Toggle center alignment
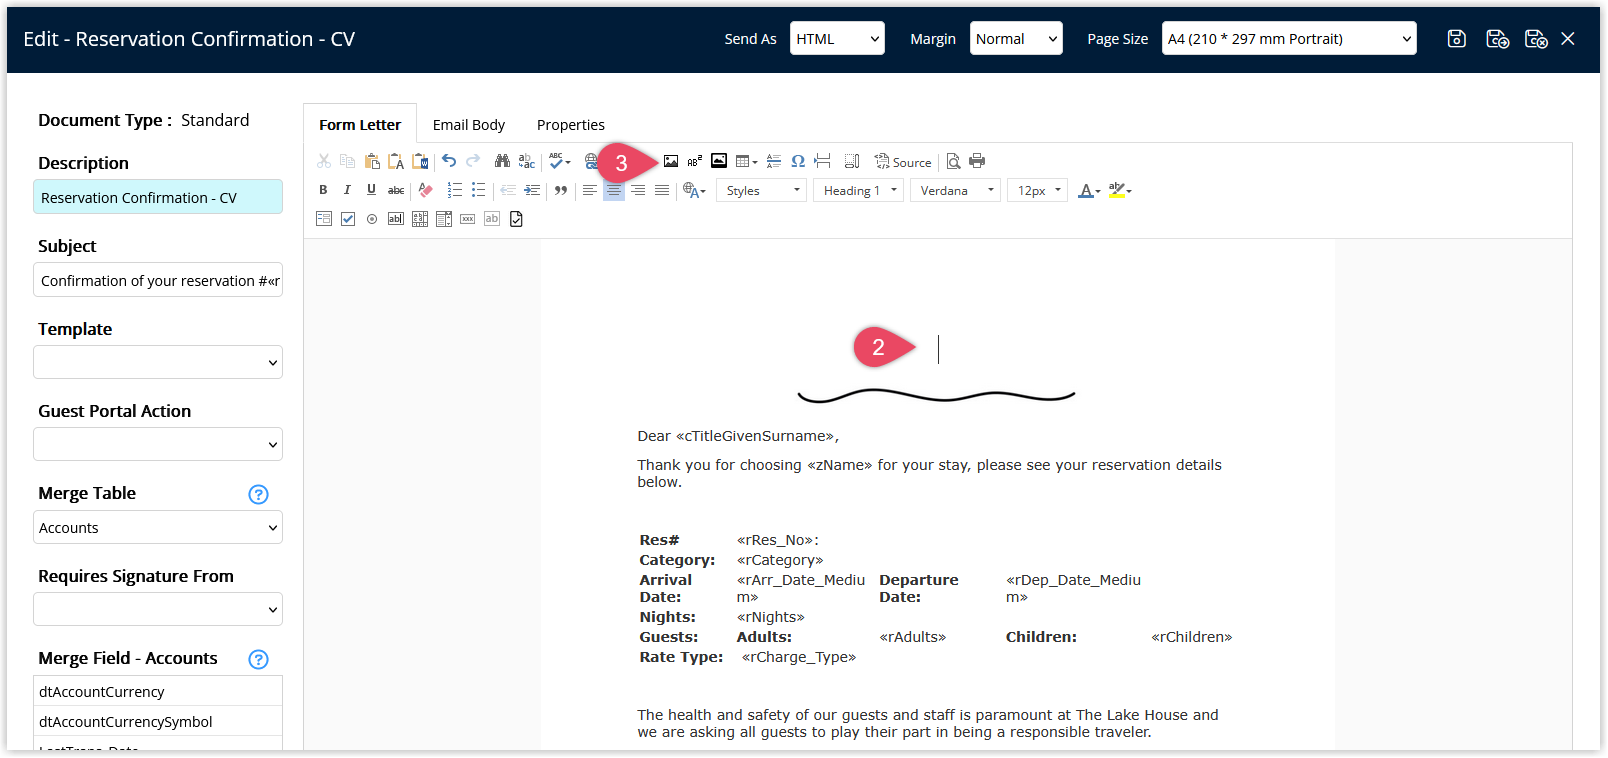 click(x=614, y=190)
